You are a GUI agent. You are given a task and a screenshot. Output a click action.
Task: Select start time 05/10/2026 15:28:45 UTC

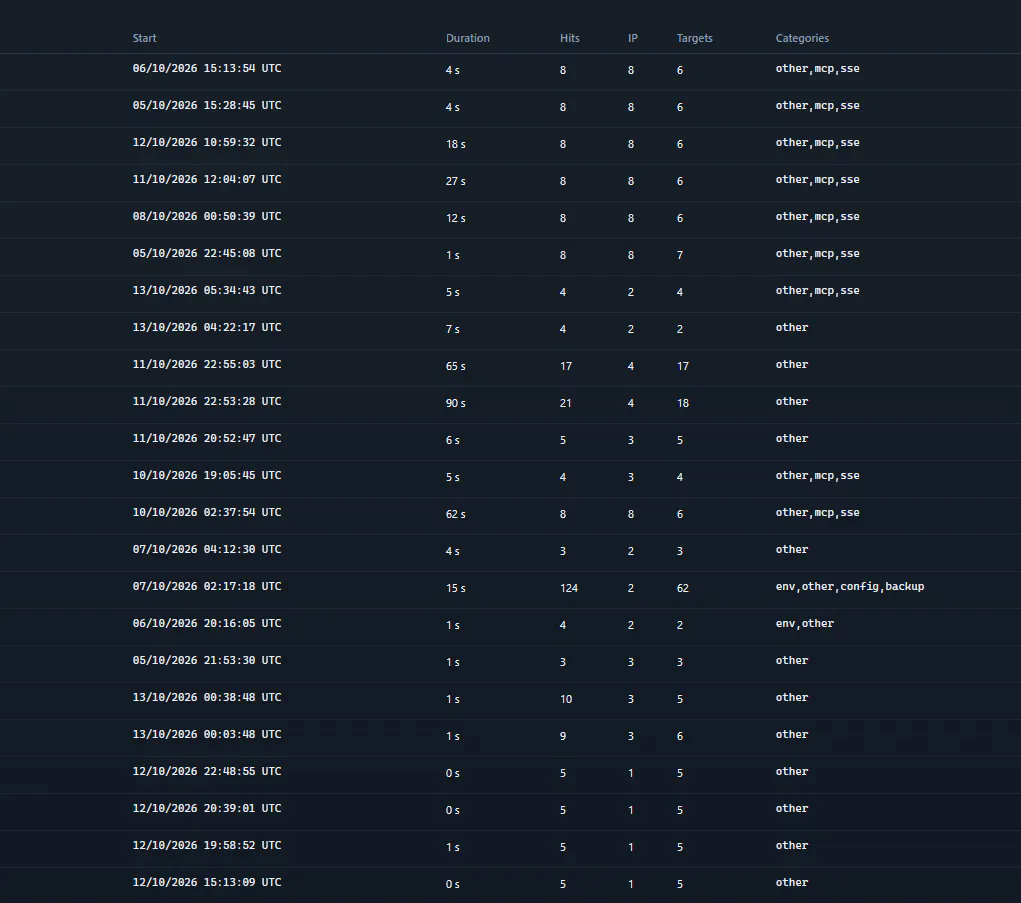click(207, 105)
